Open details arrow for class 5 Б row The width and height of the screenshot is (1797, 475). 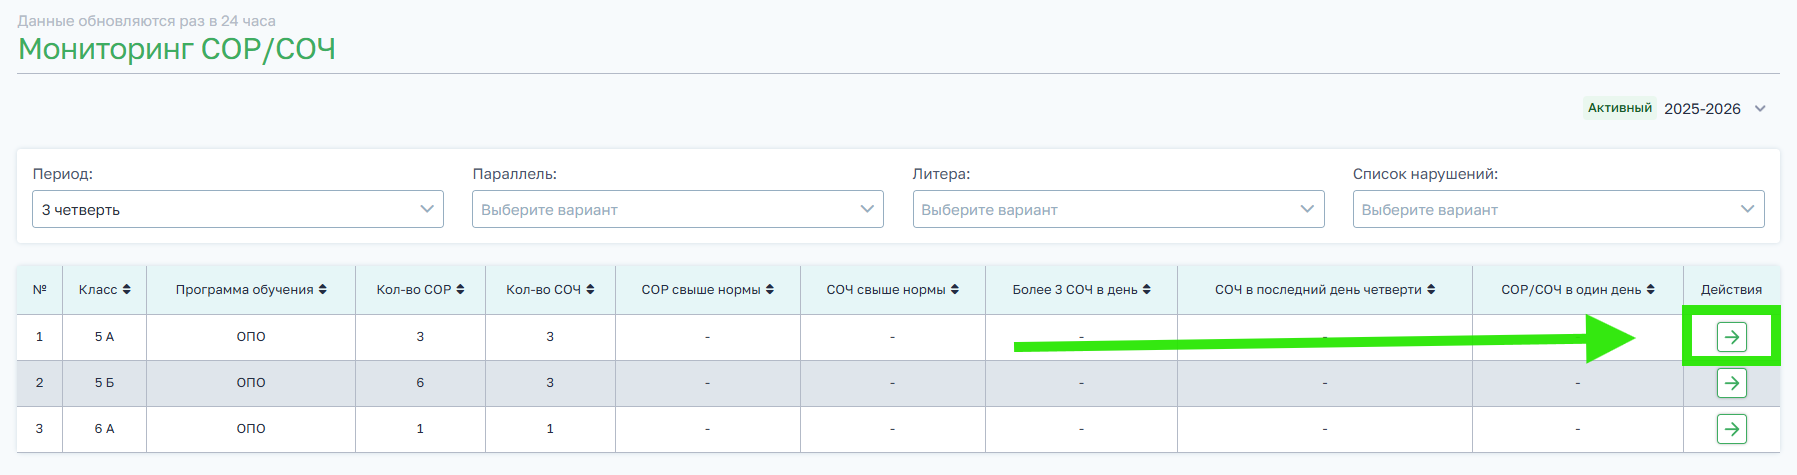[x=1731, y=383]
